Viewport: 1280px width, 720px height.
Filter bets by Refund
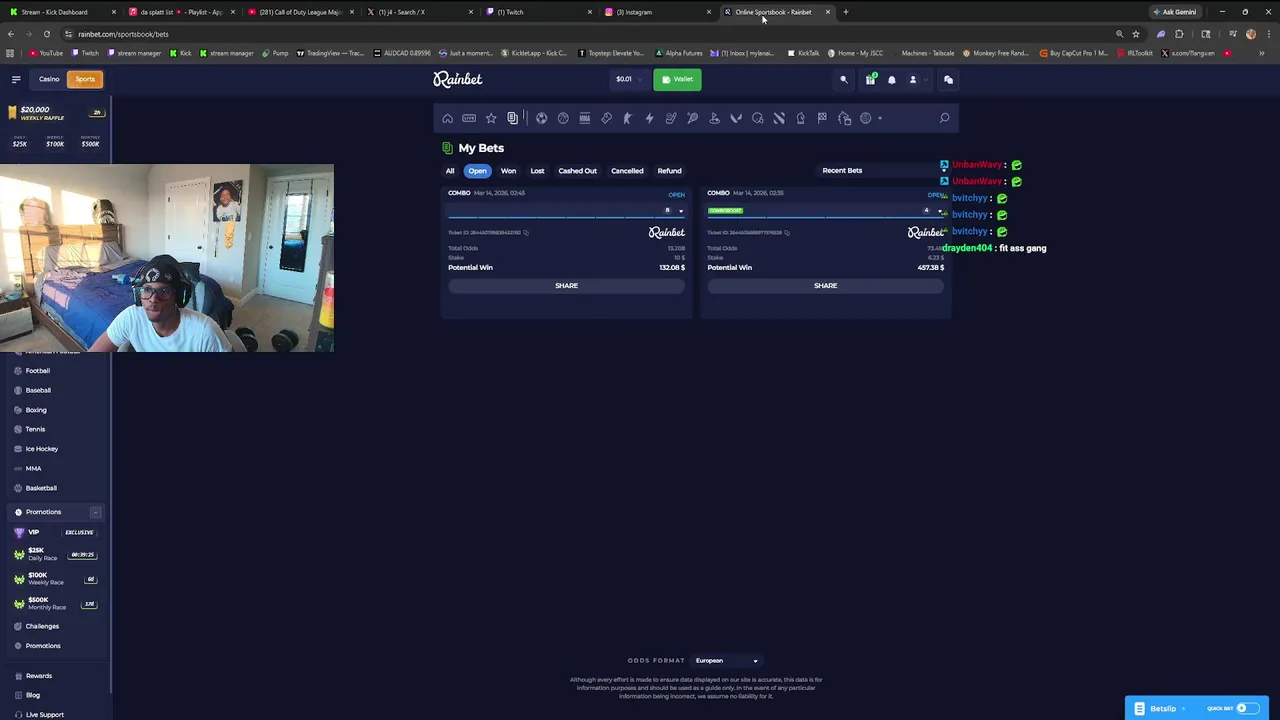(x=669, y=171)
